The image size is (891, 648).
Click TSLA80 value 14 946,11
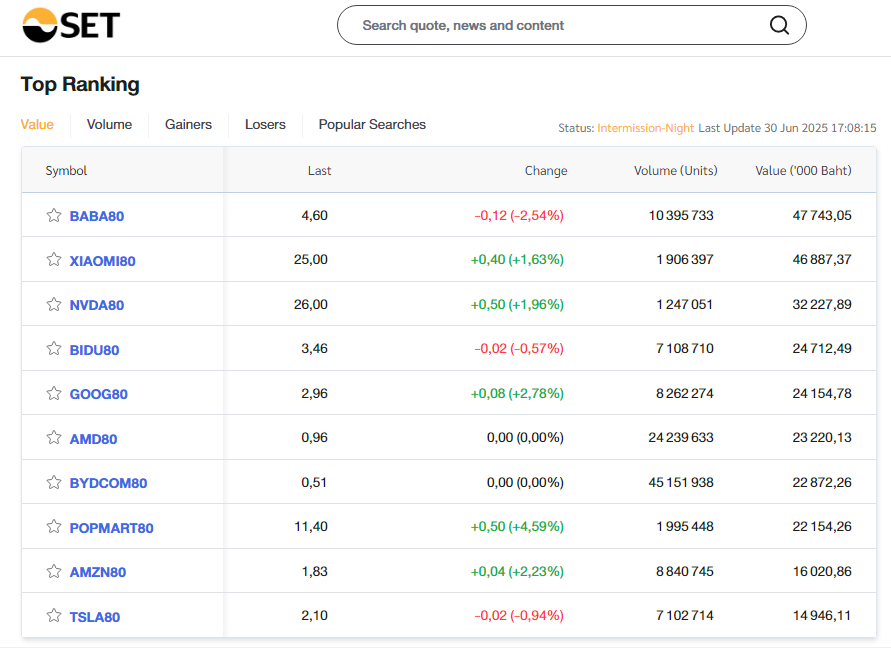pos(822,616)
